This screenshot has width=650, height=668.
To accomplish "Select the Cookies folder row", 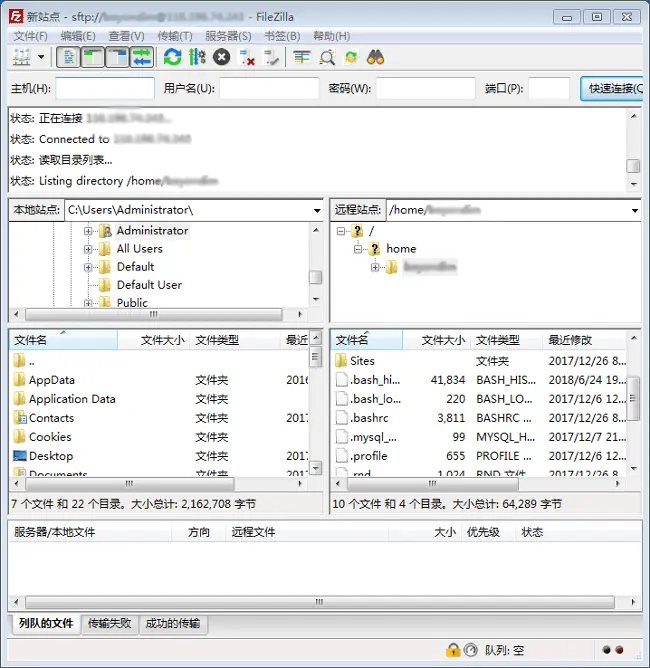I will (x=158, y=437).
